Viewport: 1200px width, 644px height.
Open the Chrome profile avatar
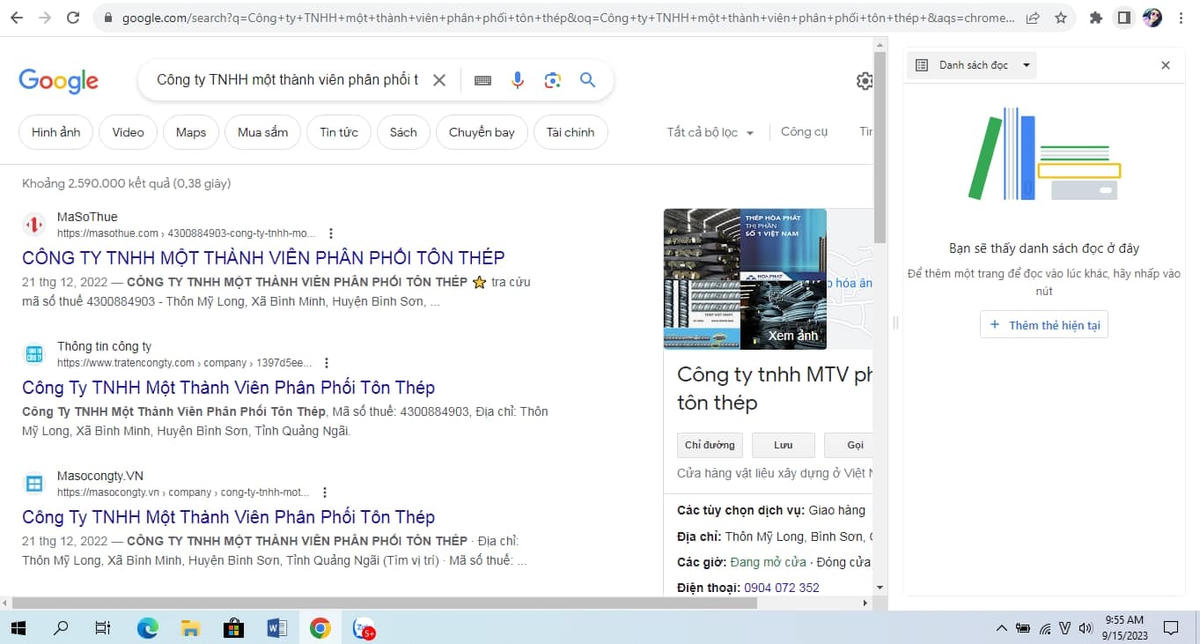click(x=1154, y=17)
